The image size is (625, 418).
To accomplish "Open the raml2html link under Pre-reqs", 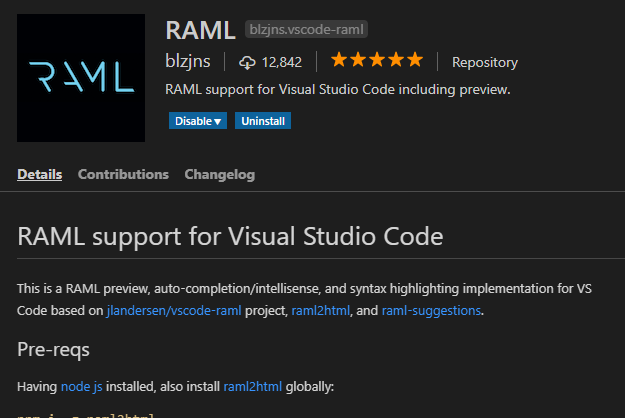I will [x=253, y=387].
